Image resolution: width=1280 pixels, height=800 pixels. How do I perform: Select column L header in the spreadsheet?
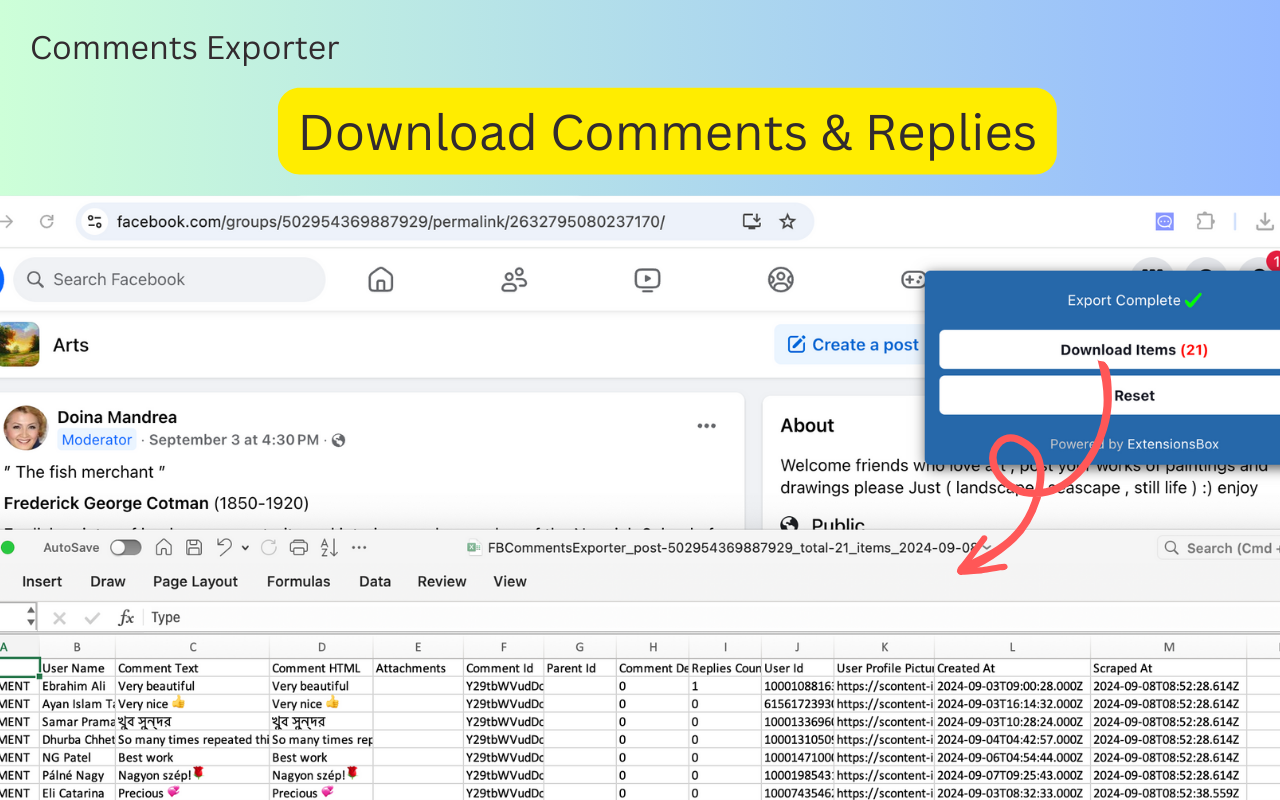[x=1012, y=647]
